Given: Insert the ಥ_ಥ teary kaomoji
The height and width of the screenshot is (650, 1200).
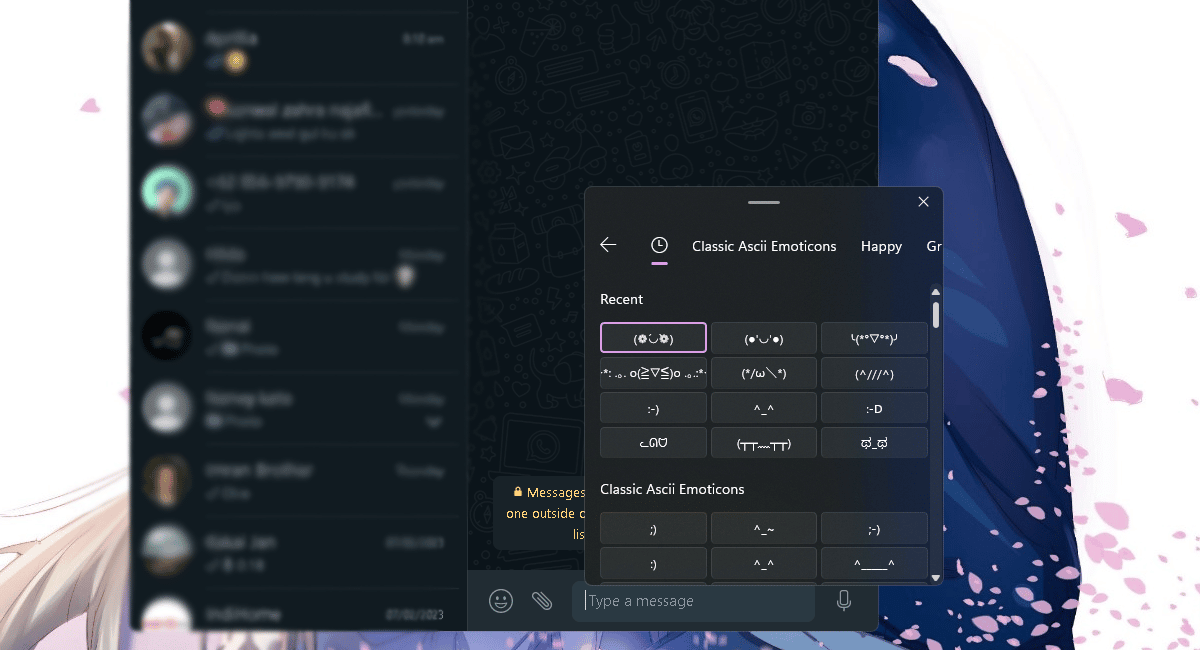Looking at the screenshot, I should pos(874,443).
